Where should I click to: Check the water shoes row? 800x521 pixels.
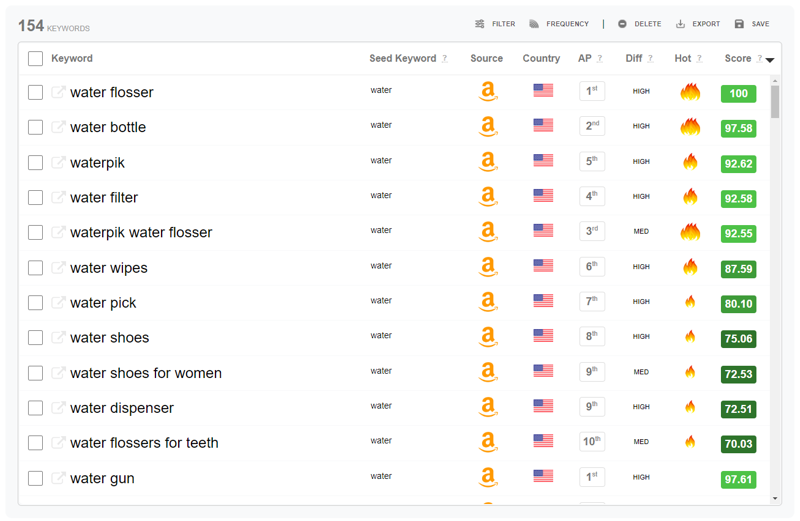35,337
